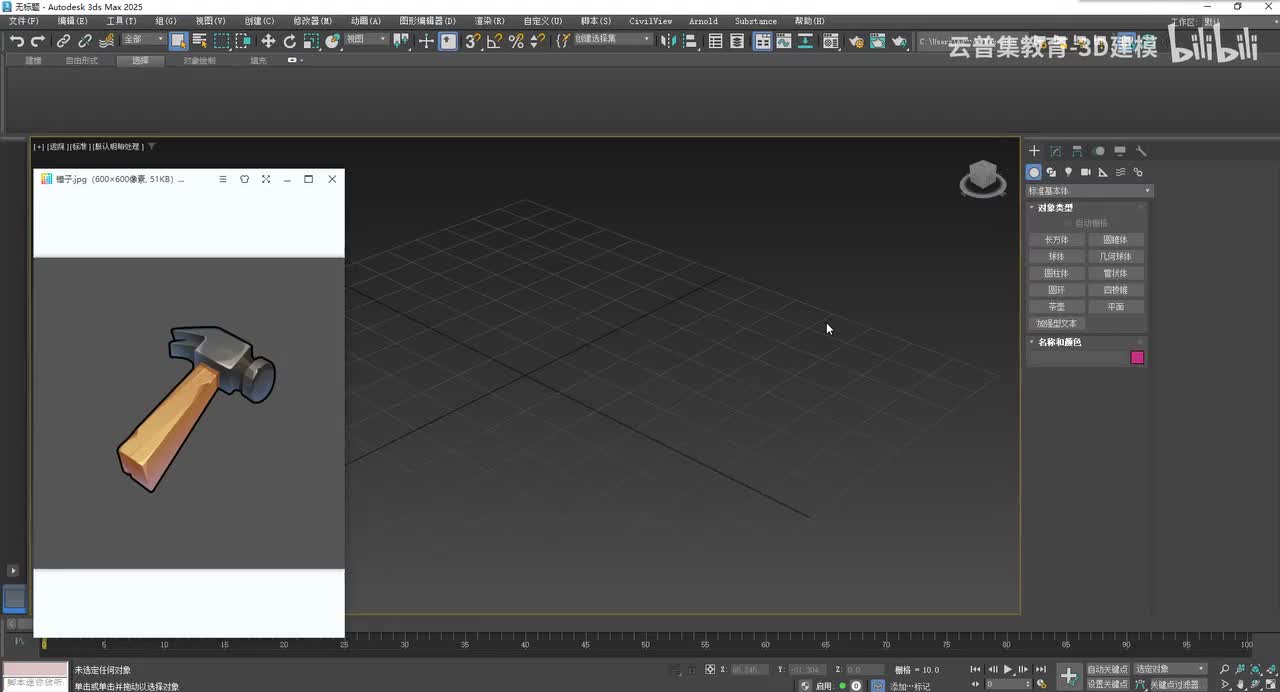The width and height of the screenshot is (1280, 692).
Task: Toggle 自动关键点 auto key mode
Action: 1107,669
